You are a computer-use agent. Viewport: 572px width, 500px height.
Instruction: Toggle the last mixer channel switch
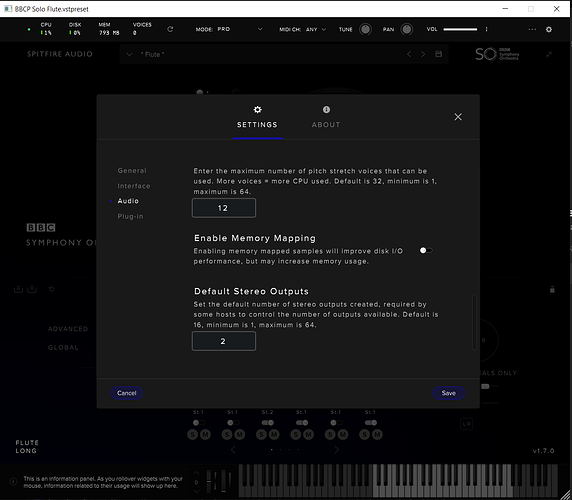[x=371, y=423]
